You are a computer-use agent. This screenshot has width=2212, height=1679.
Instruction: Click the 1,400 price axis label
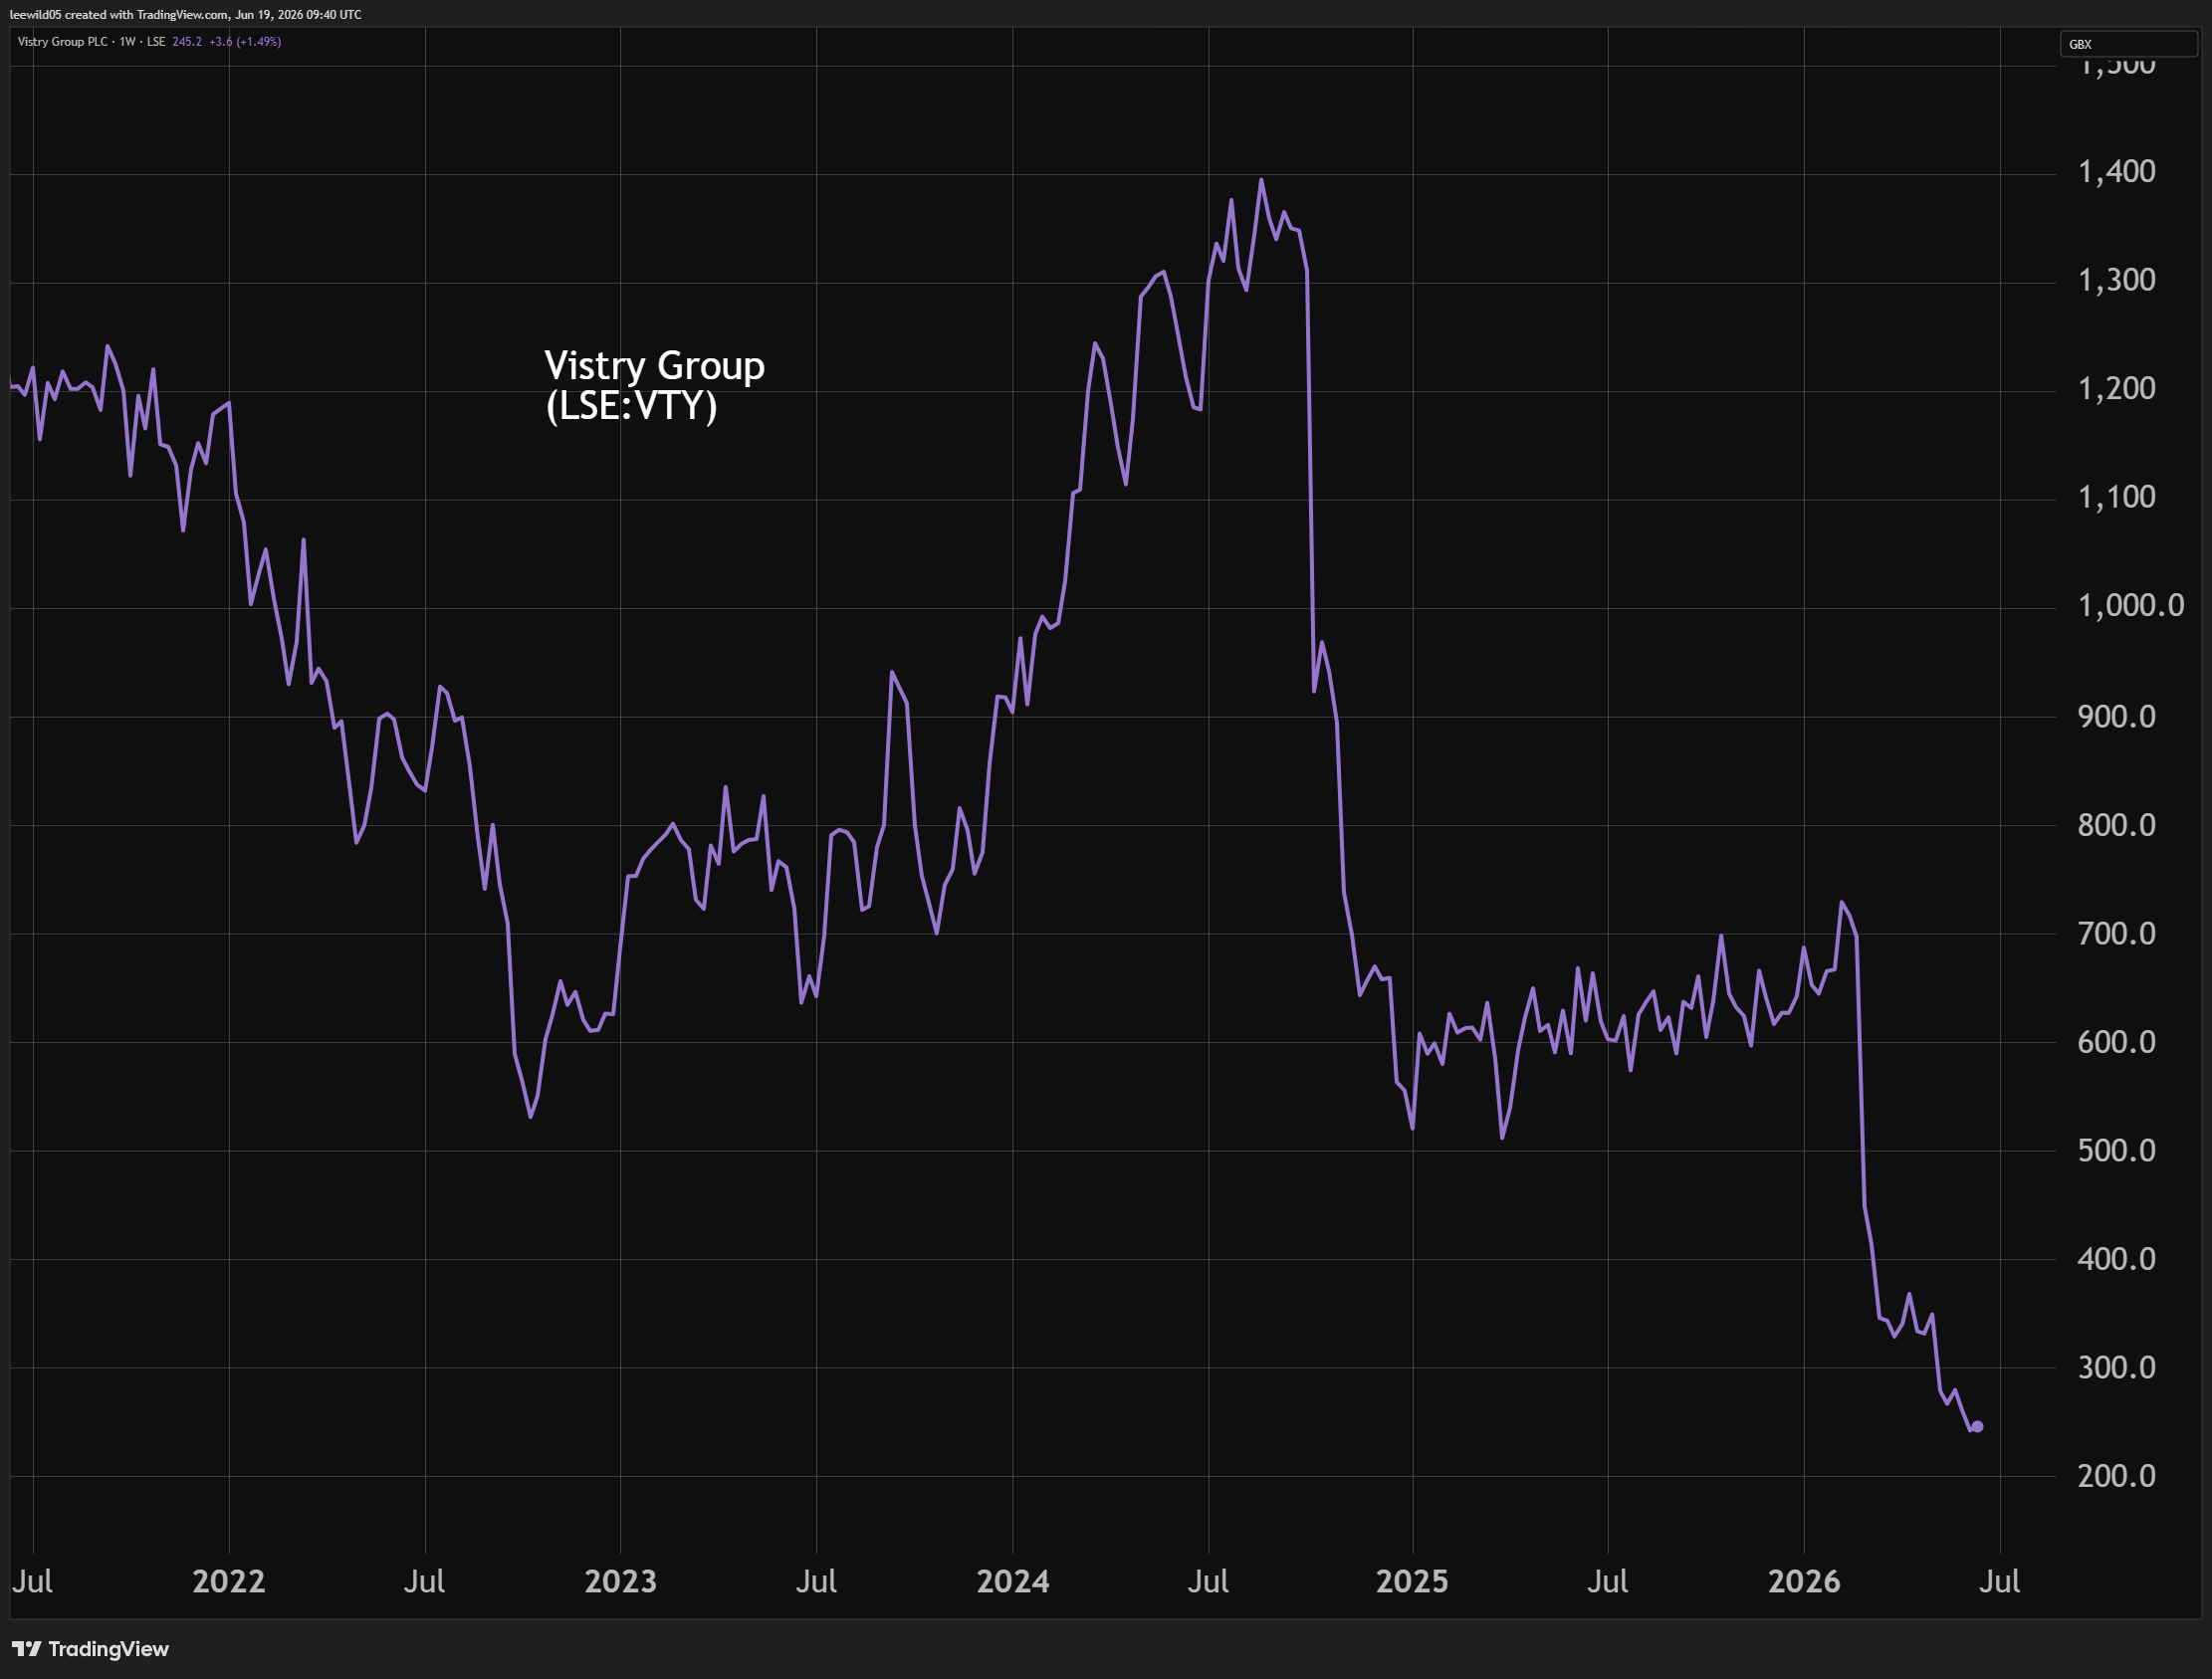2116,171
